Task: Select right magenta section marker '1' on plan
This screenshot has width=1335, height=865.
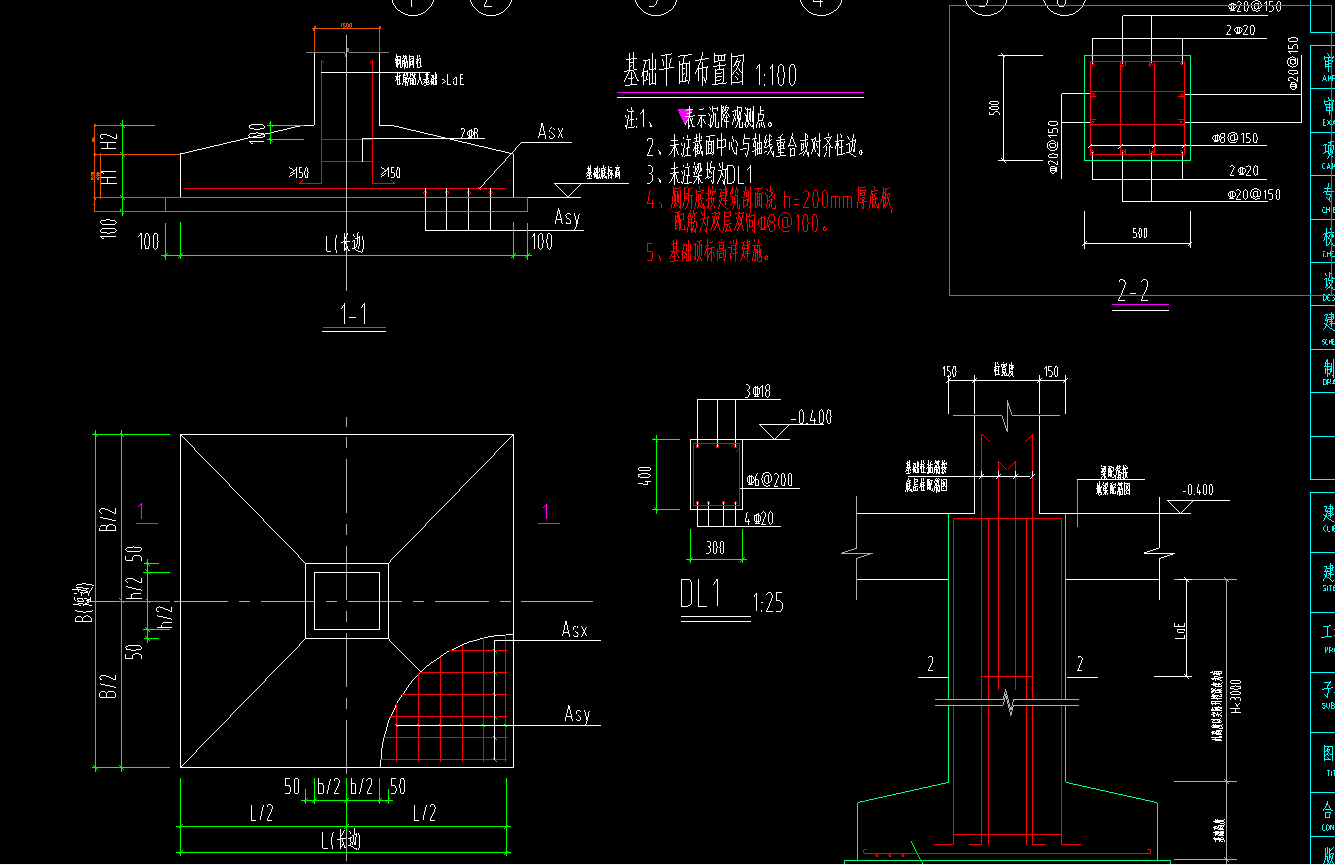Action: pyautogui.click(x=546, y=513)
